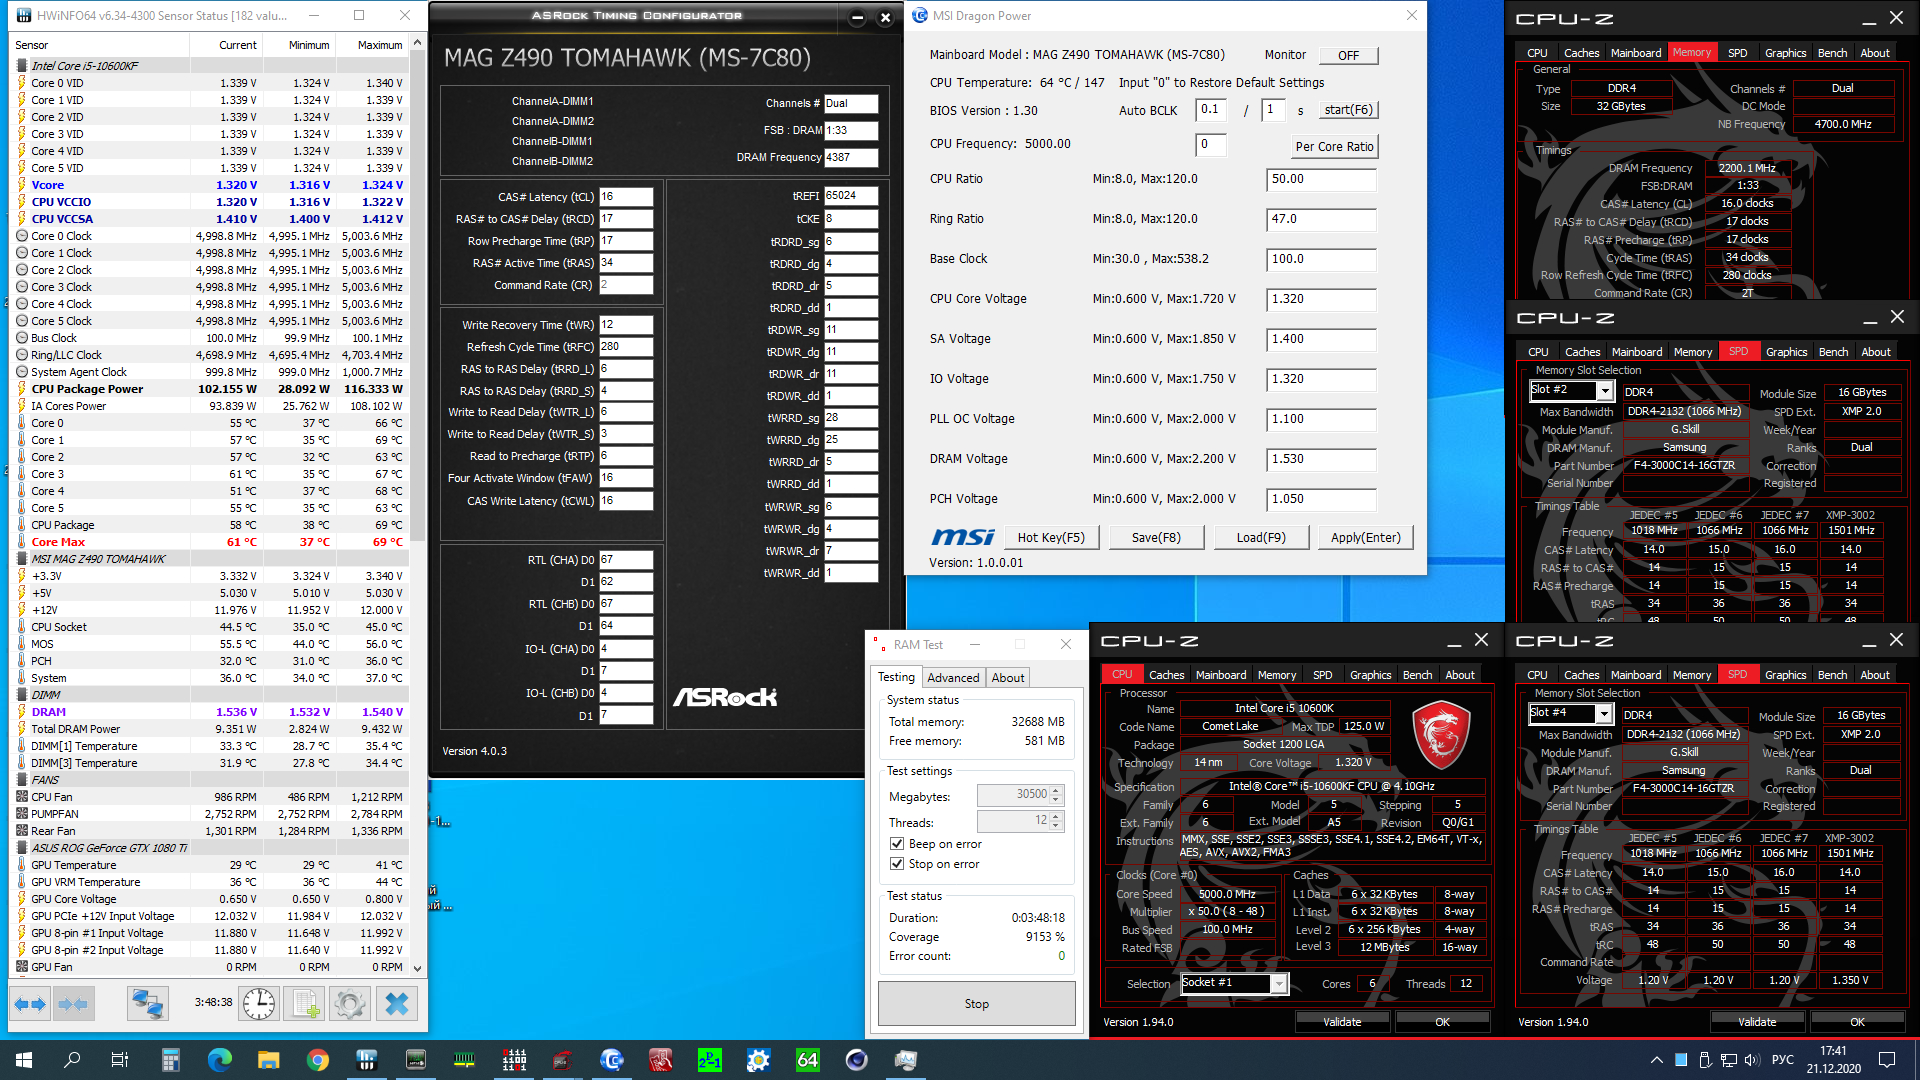Toggle Beep on error checkbox
The height and width of the screenshot is (1080, 1920).
tap(897, 844)
